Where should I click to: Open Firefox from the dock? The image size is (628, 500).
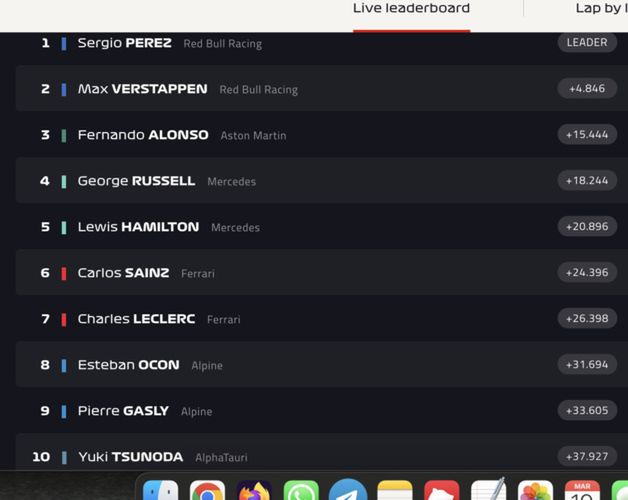[254, 490]
